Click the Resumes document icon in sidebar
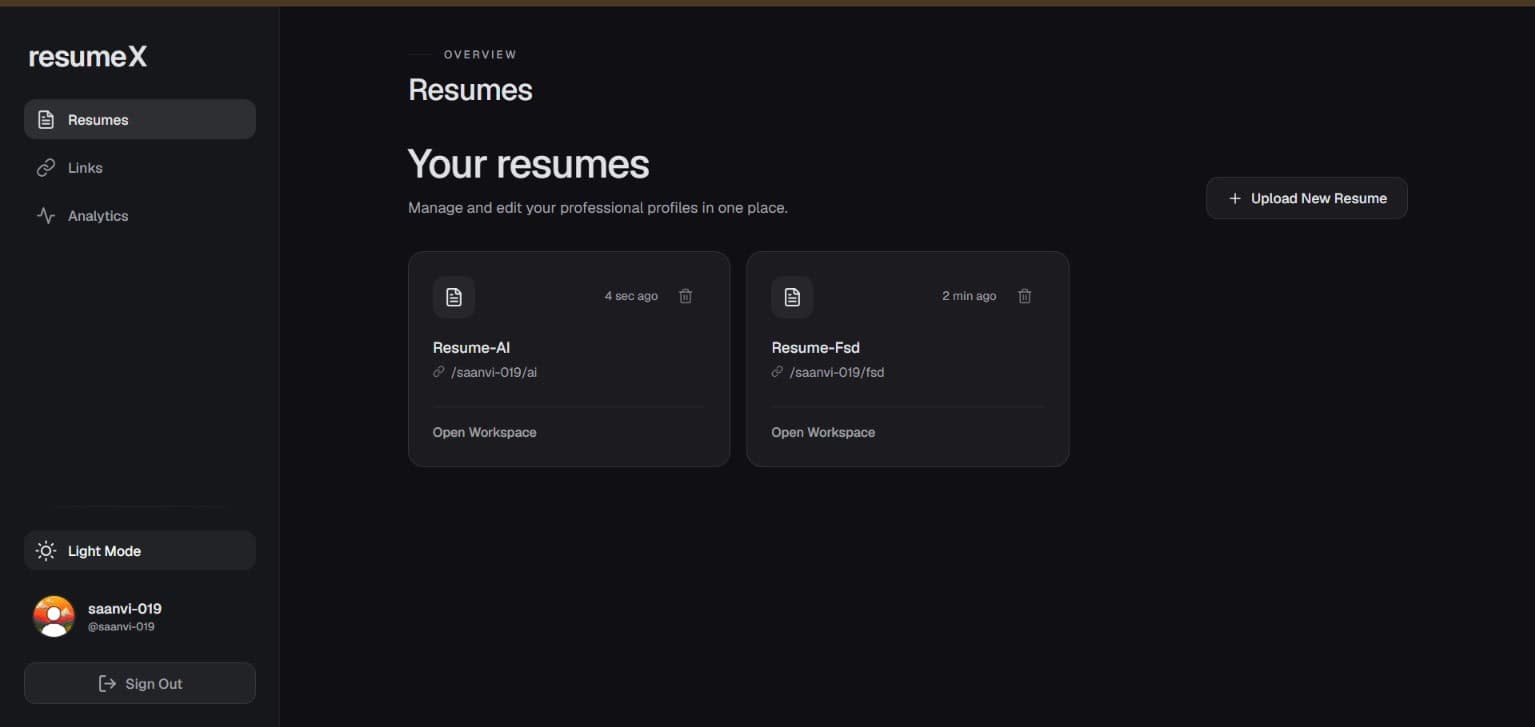 [45, 120]
